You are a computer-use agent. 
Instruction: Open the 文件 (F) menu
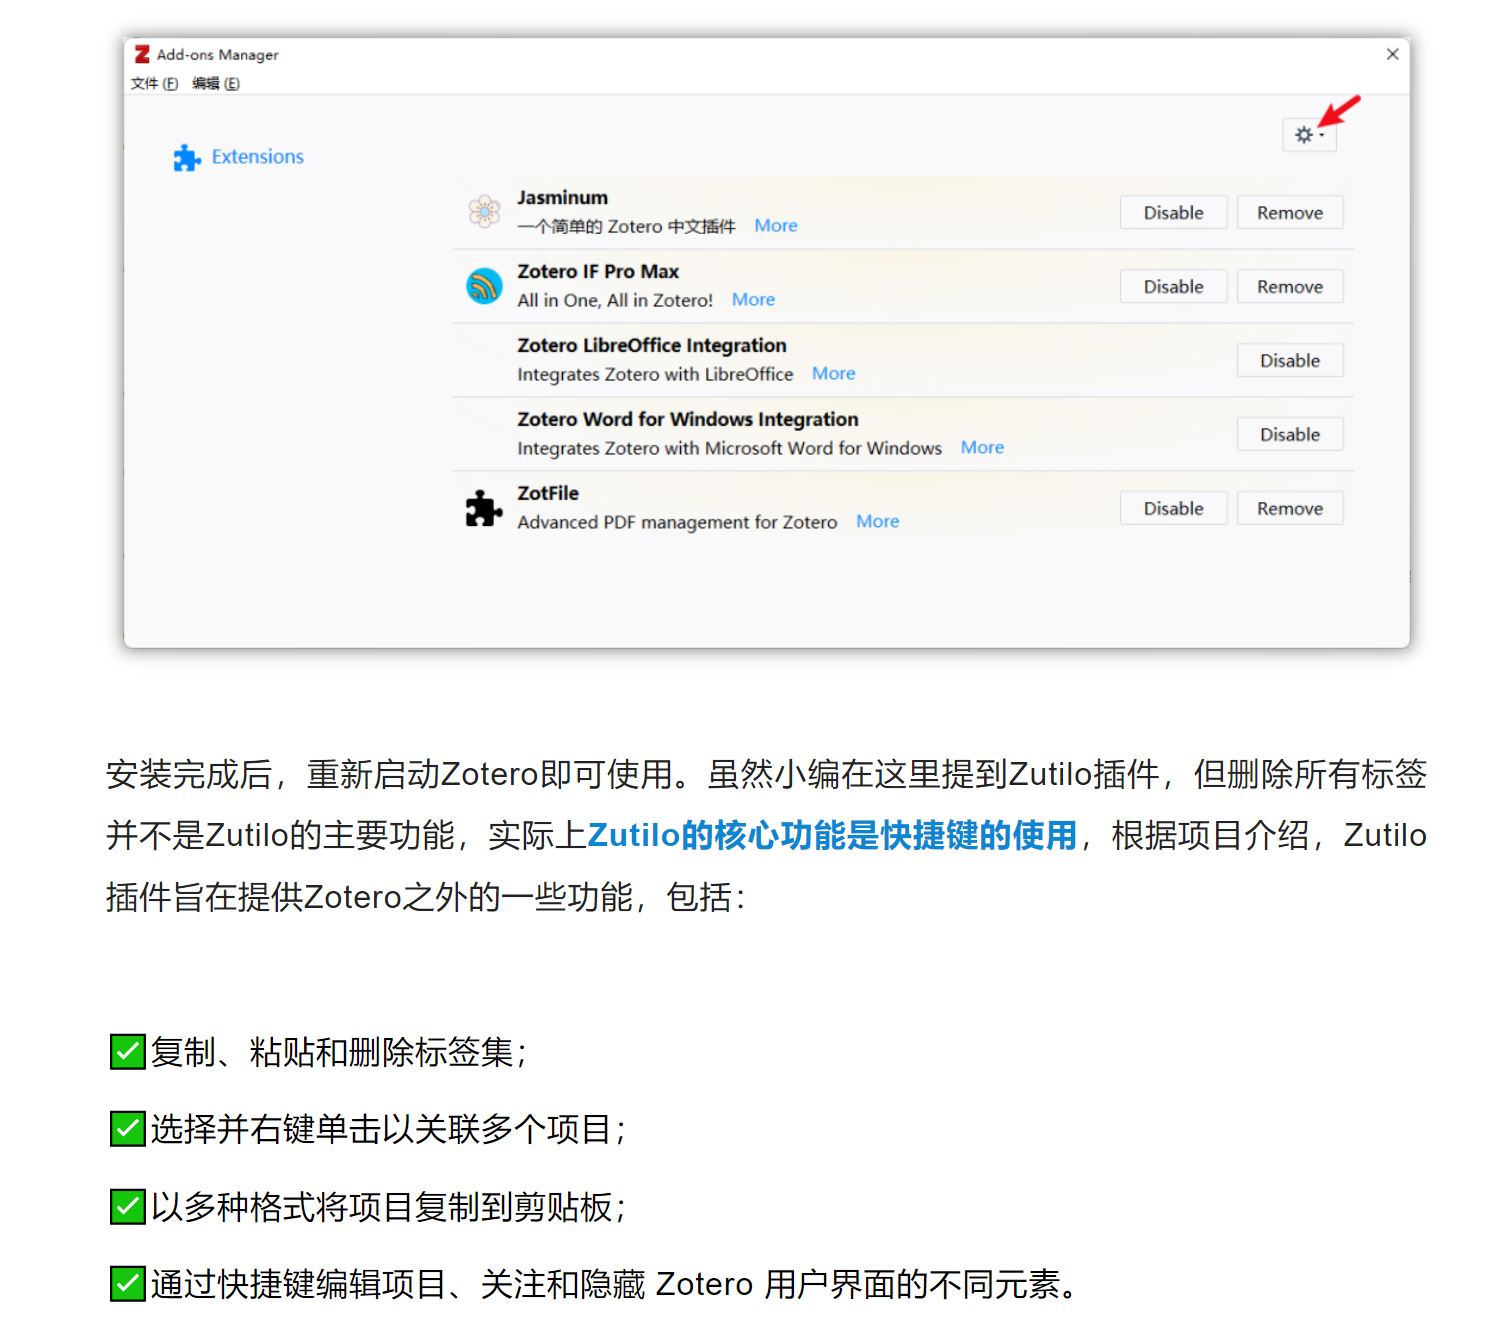click(154, 83)
